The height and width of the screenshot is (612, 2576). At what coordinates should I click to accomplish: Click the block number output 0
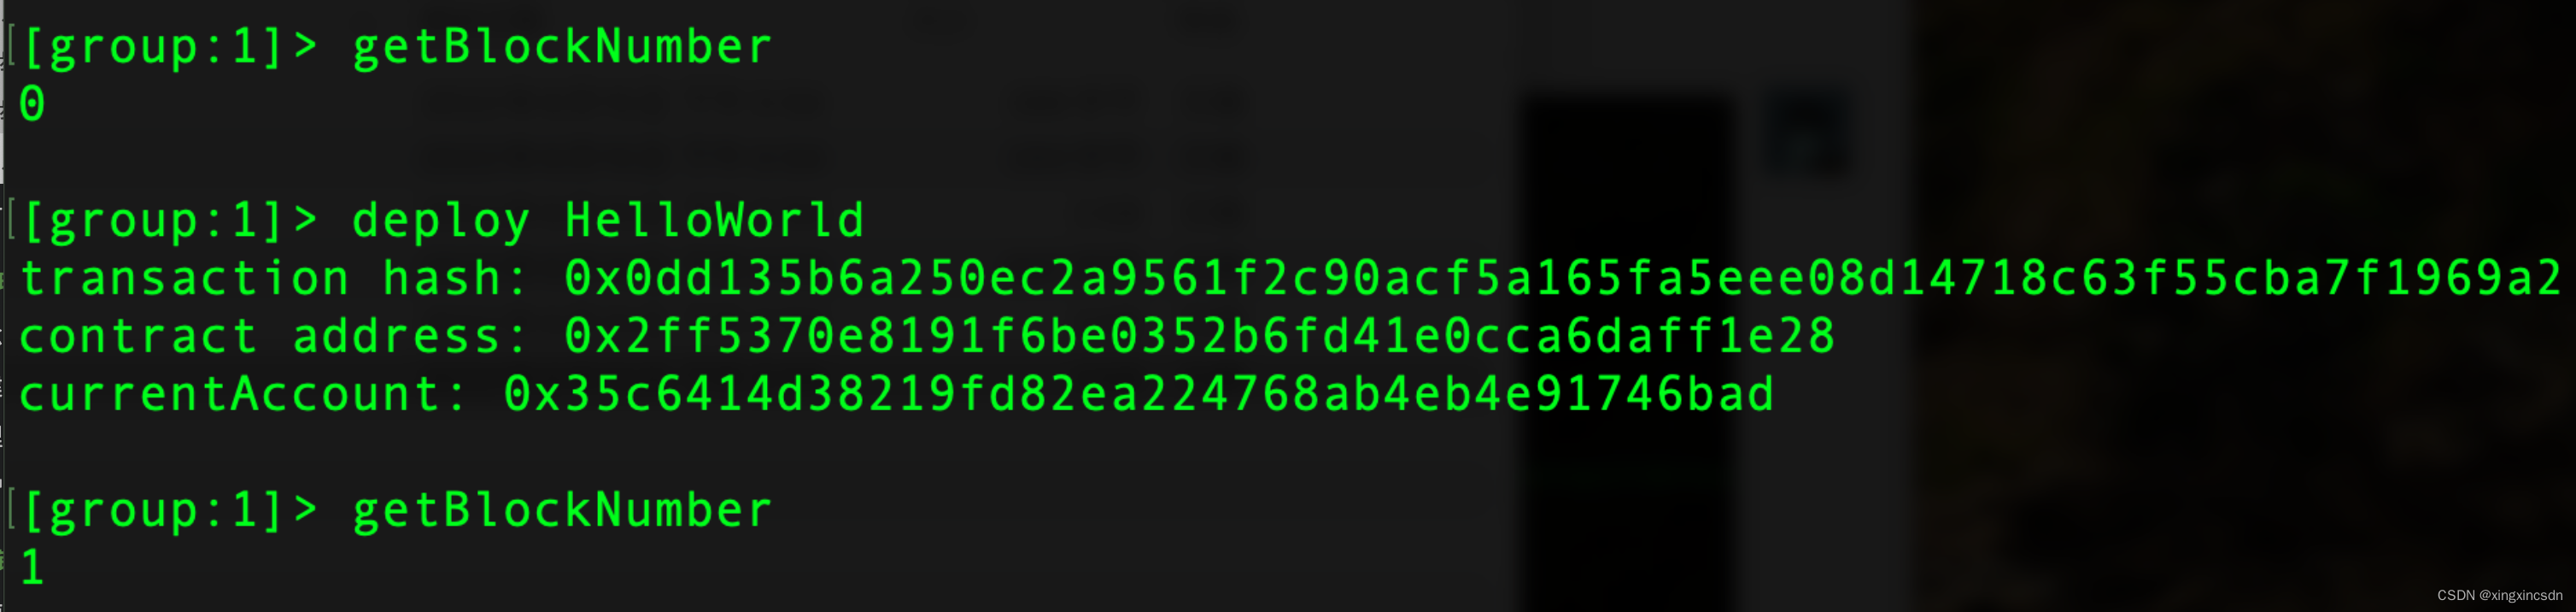(32, 105)
